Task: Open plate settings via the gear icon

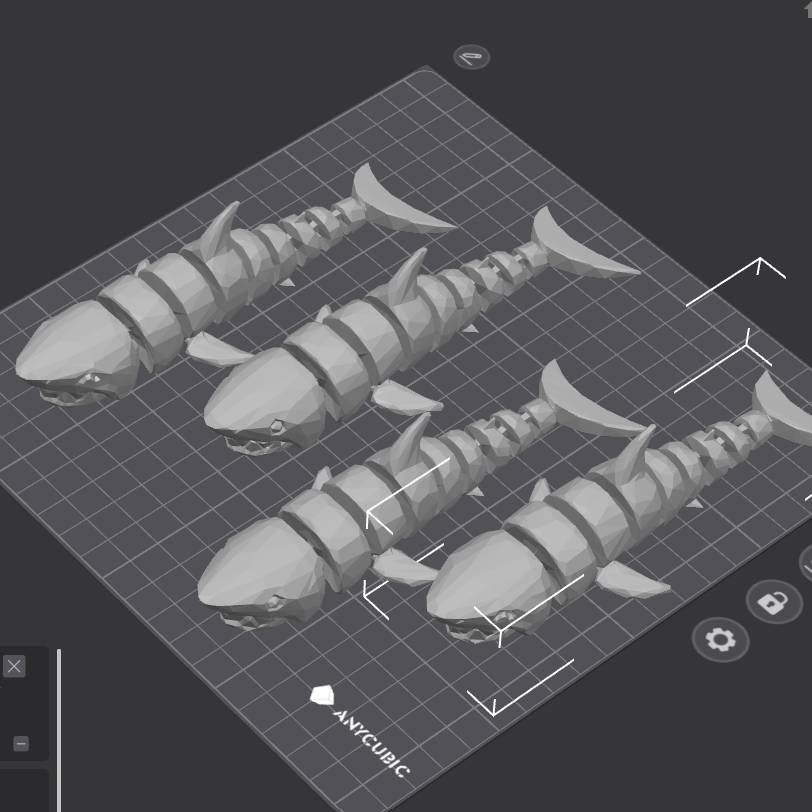Action: click(720, 640)
